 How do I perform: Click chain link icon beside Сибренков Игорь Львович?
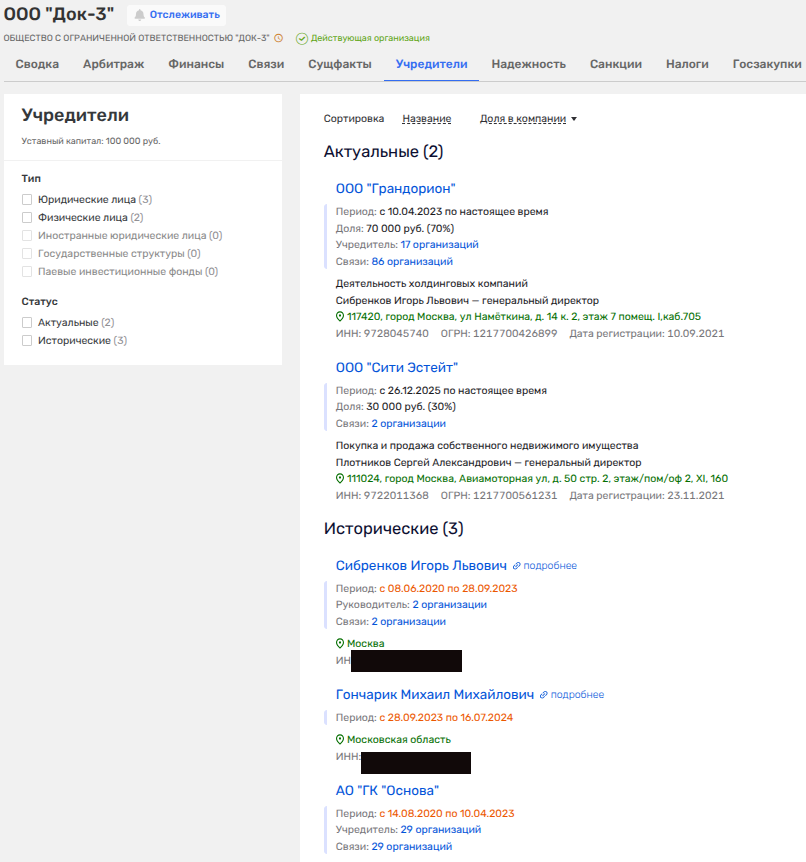pyautogui.click(x=517, y=566)
